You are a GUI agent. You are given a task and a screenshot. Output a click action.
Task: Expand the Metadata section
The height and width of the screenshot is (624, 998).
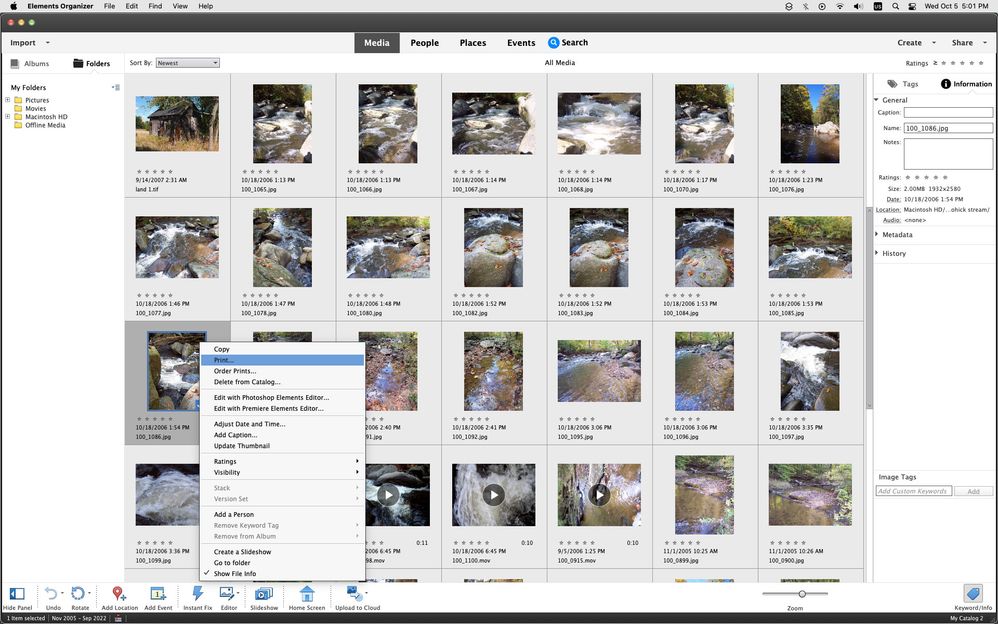click(876, 234)
